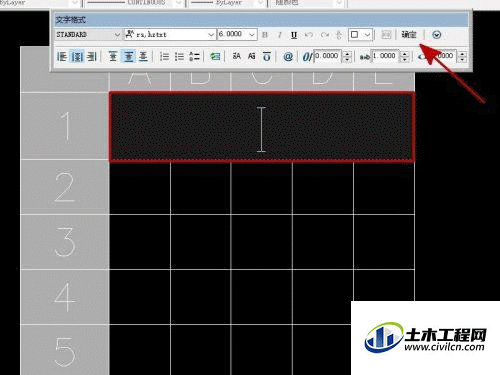This screenshot has width=500, height=375.
Task: Select the empty cell in column E, row 2
Action: coord(384,188)
